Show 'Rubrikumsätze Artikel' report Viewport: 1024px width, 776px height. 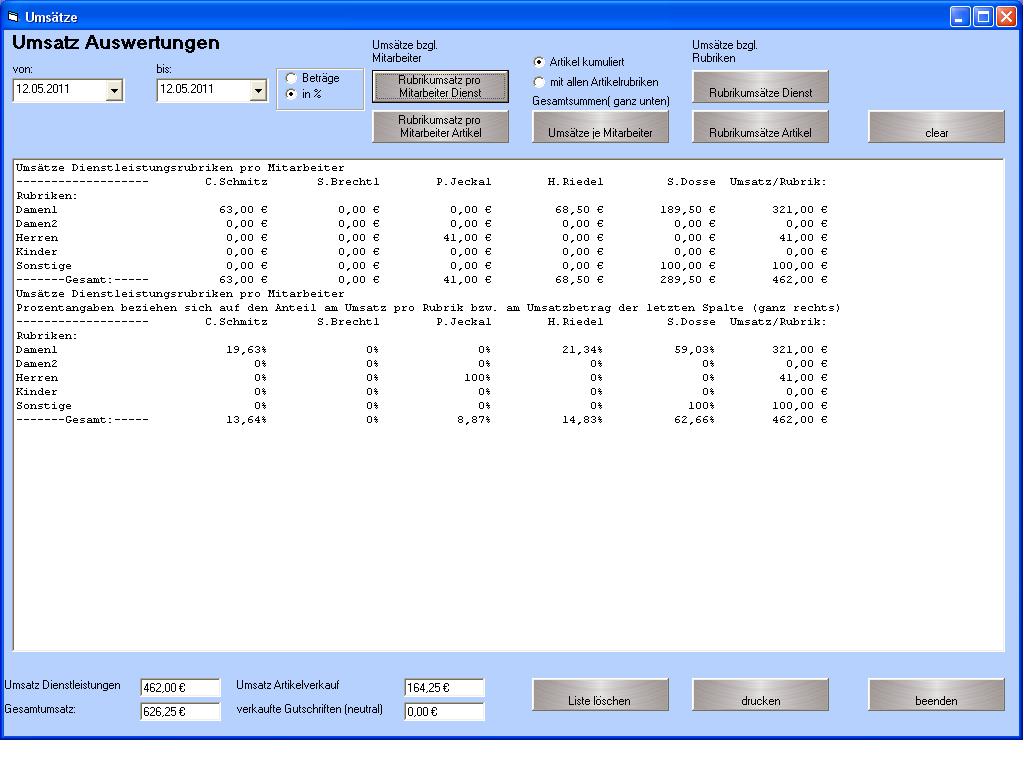click(760, 127)
